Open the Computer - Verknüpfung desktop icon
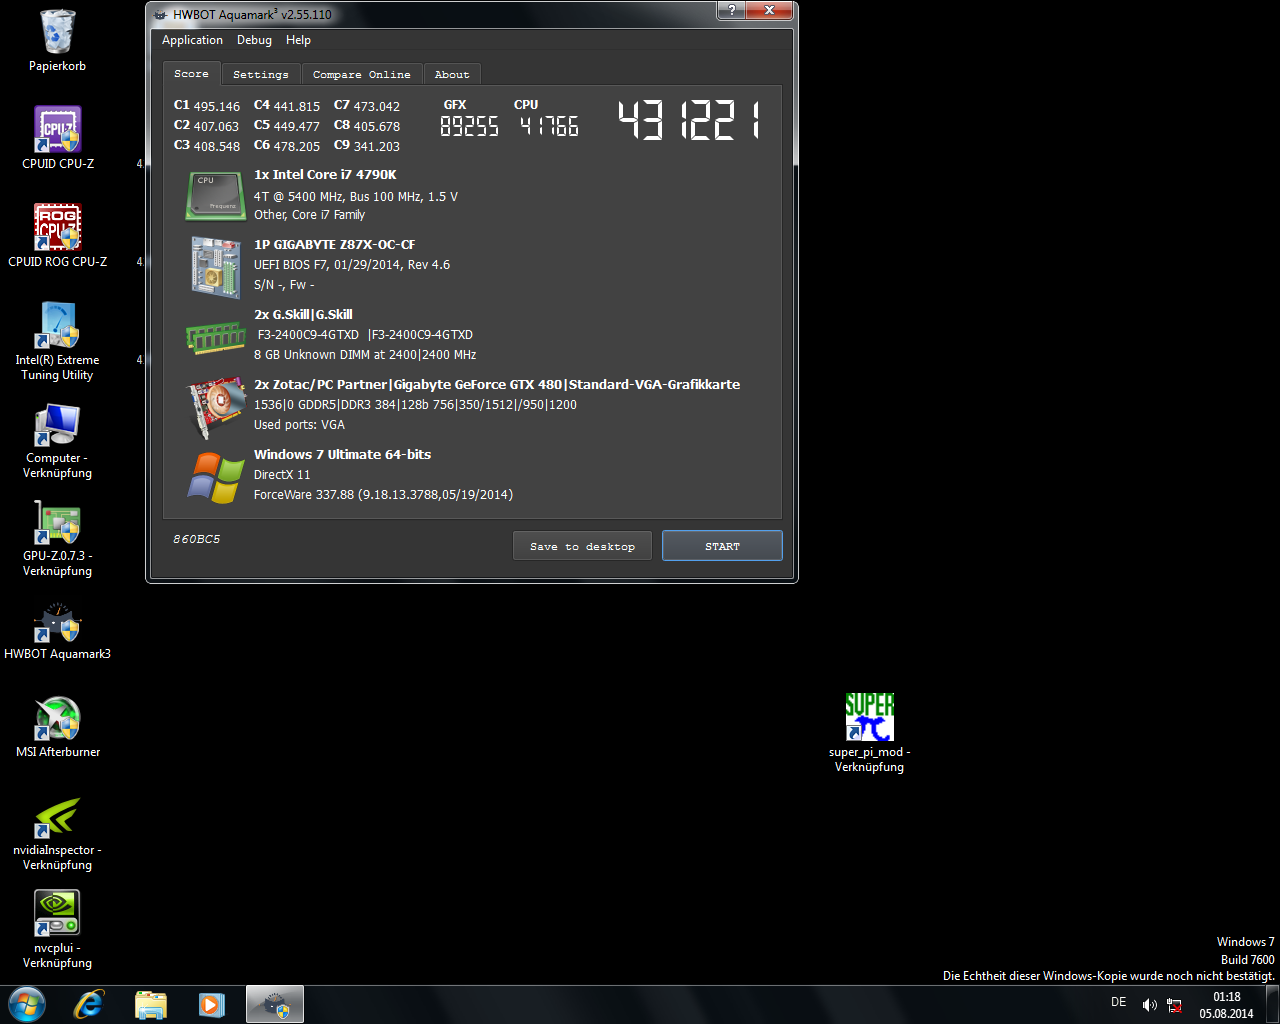1280x1024 pixels. (58, 424)
